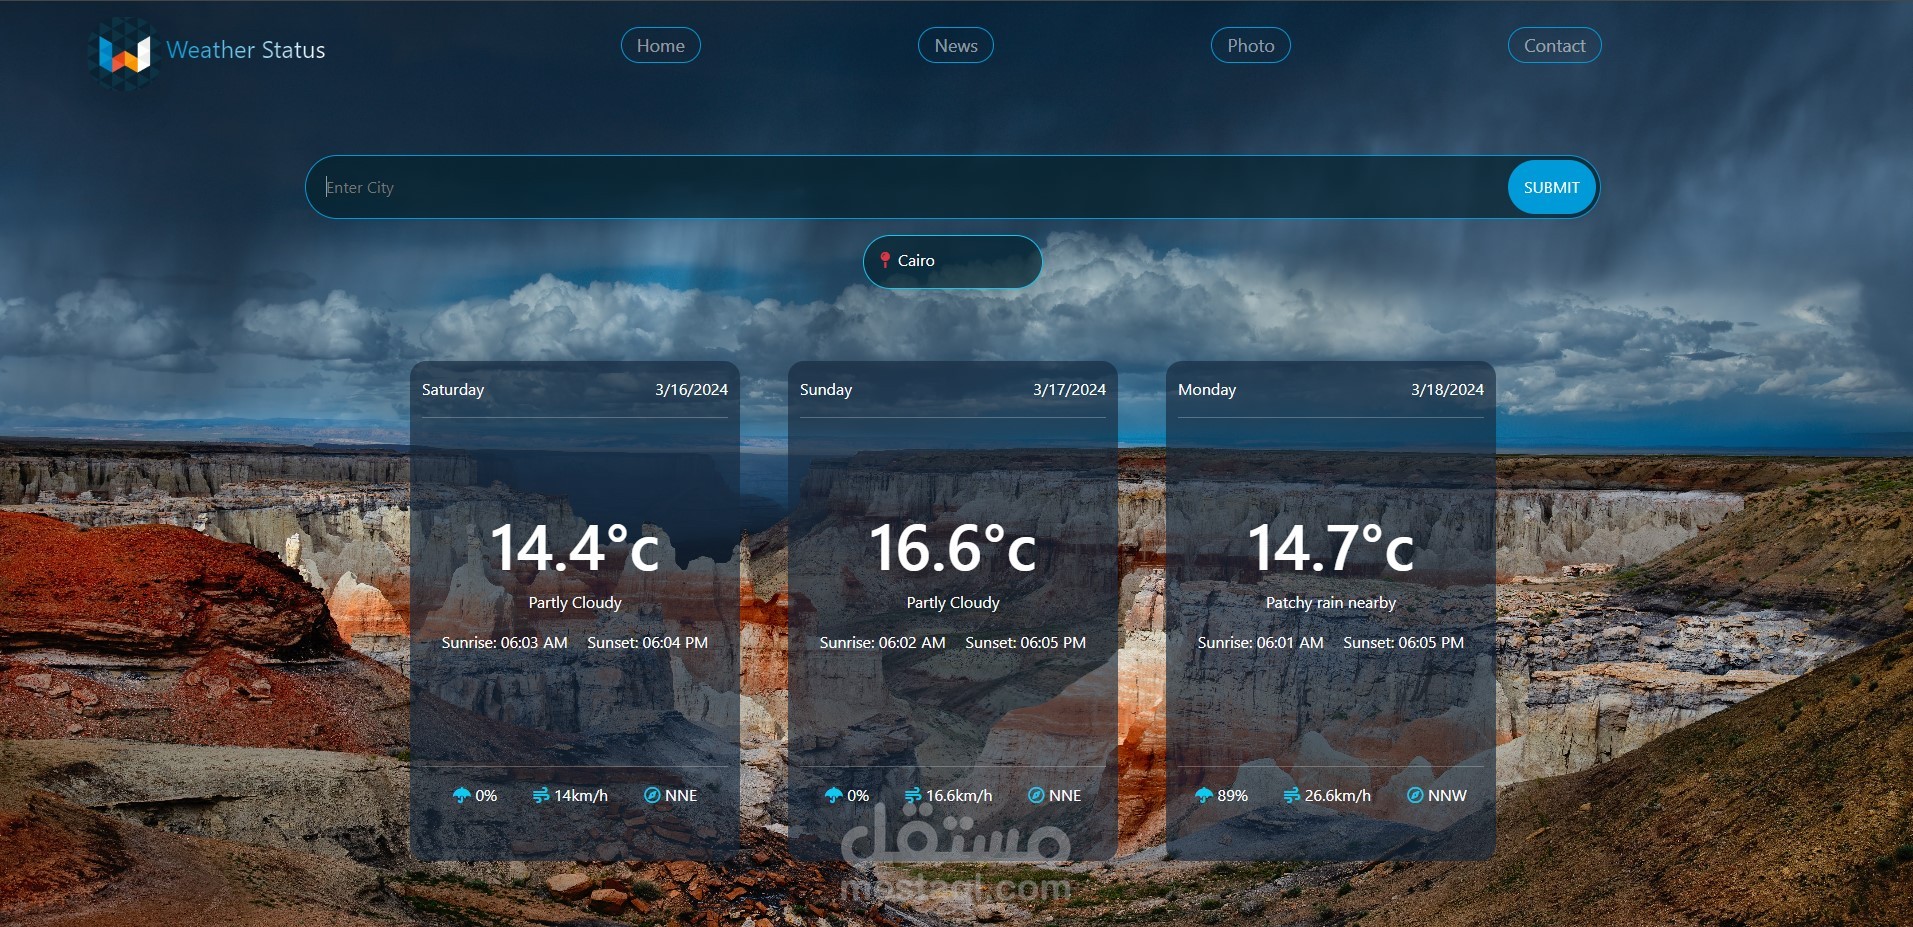Click the red location pin icon beside Cairo

(885, 260)
